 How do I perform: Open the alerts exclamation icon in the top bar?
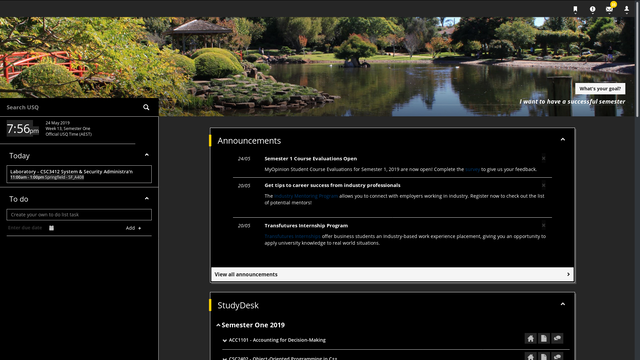(592, 9)
